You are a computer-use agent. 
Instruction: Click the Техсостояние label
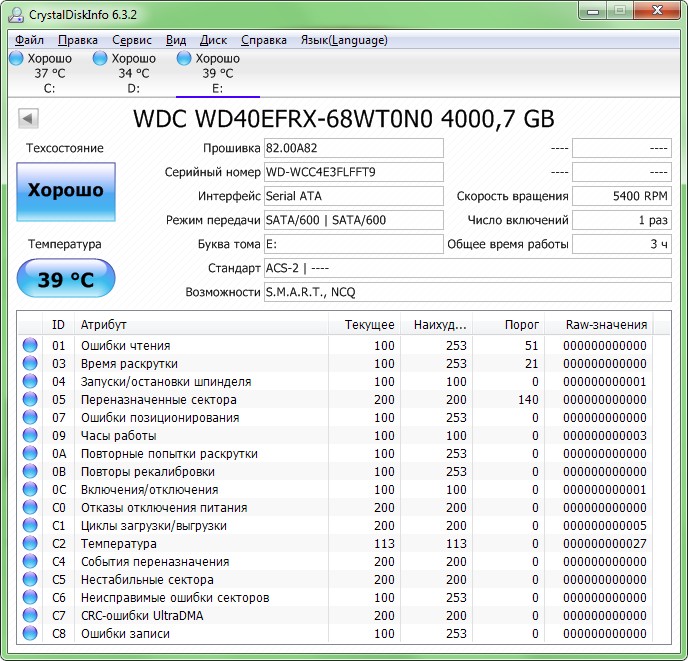click(65, 148)
